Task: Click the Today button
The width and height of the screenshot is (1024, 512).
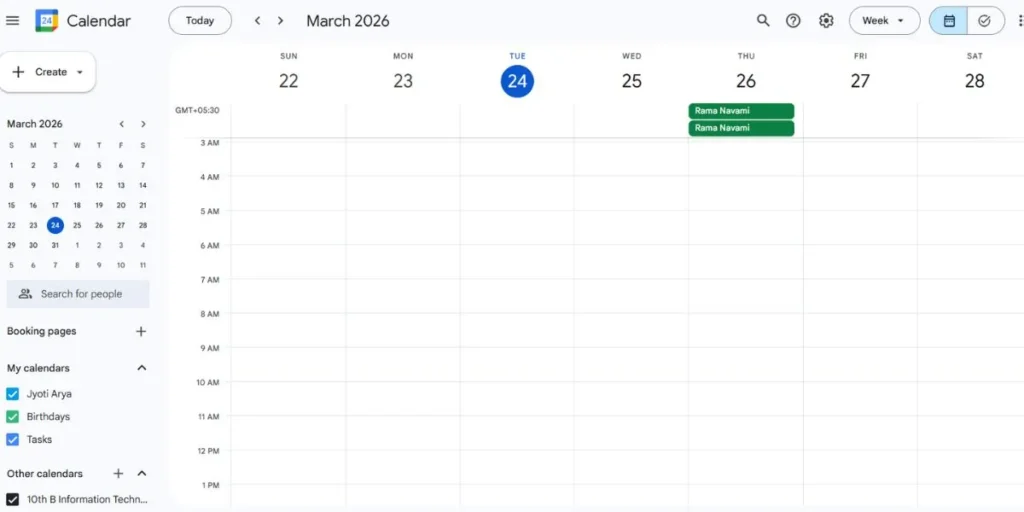Action: (x=200, y=21)
